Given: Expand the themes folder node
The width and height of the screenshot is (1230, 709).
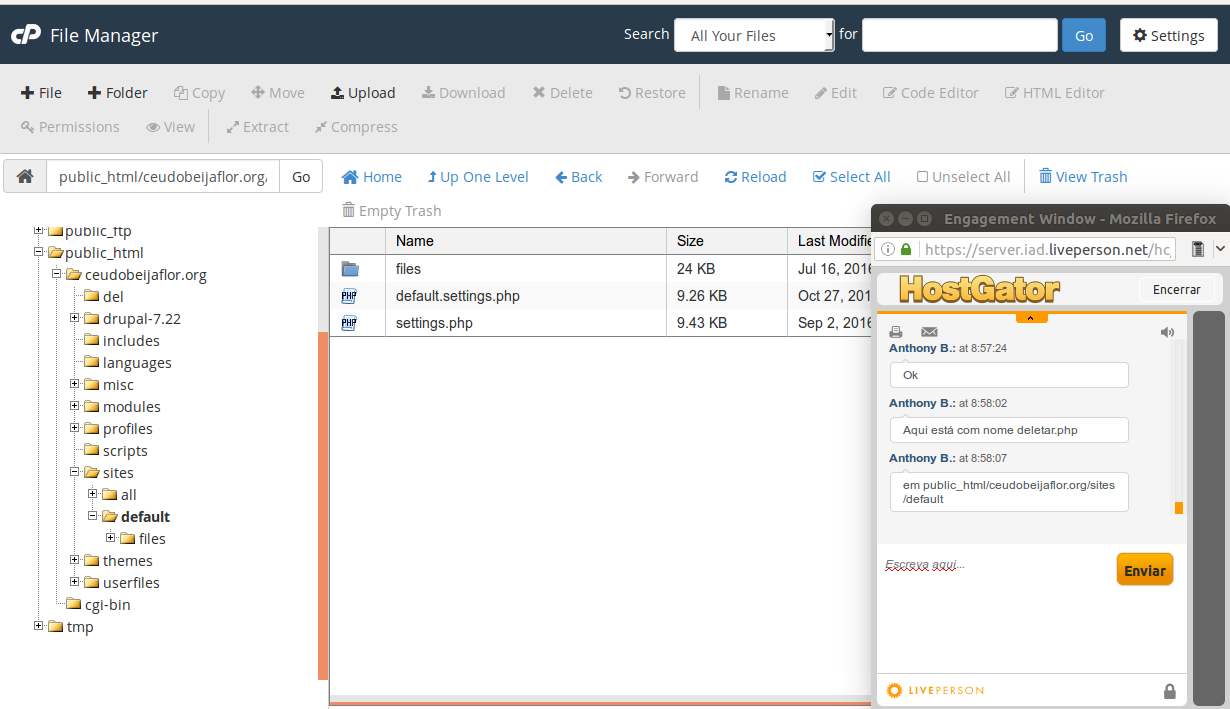Looking at the screenshot, I should point(75,560).
